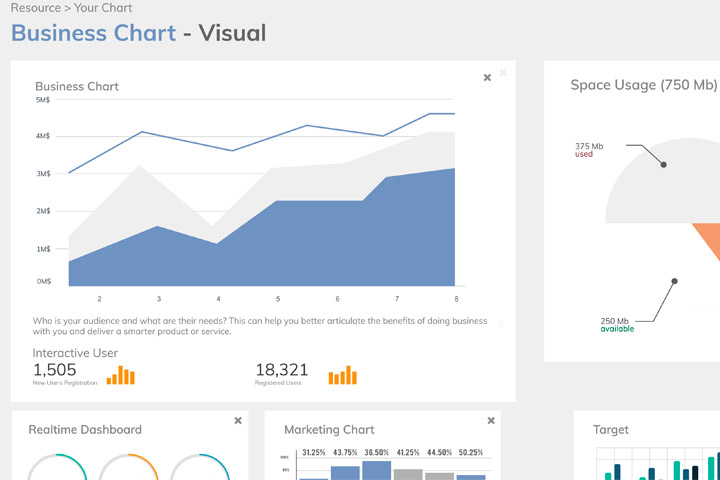Click the 44.50% marketing bar label
The image size is (720, 480).
coord(439,452)
